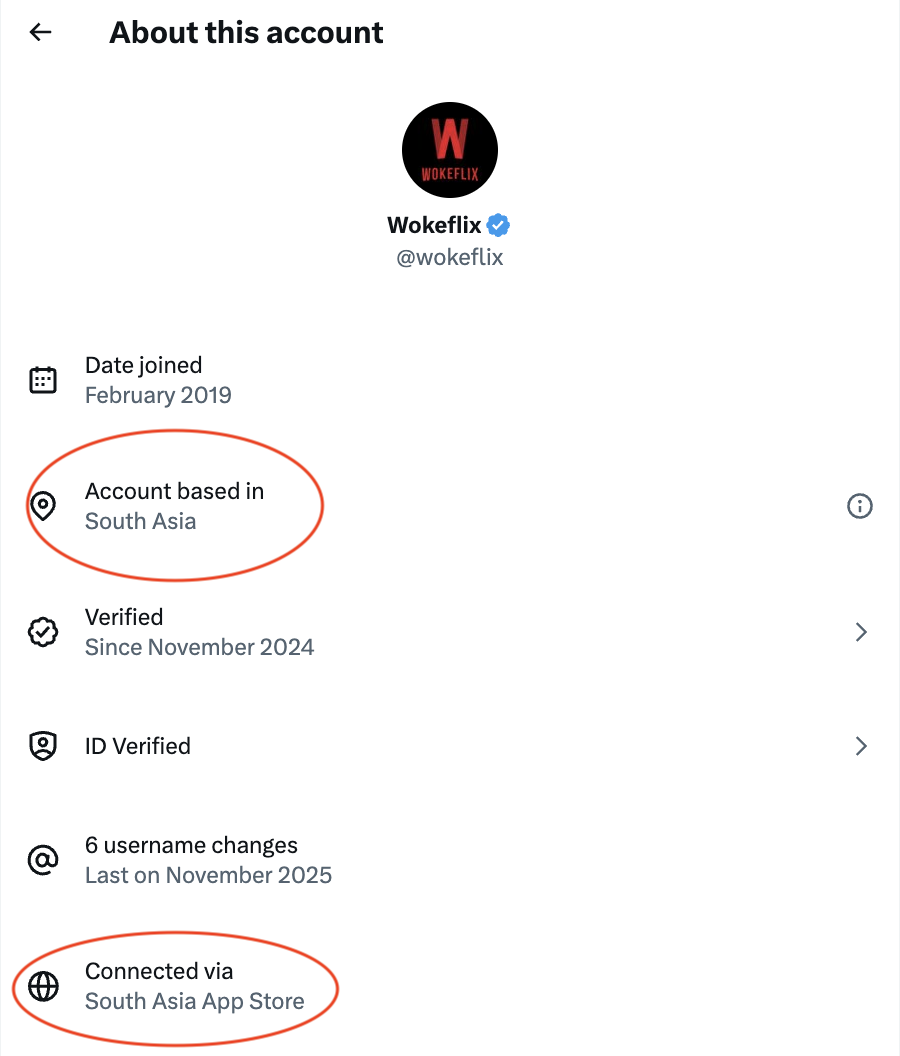The image size is (900, 1056).
Task: Click the globe icon beside Connected via
Action: (x=42, y=986)
